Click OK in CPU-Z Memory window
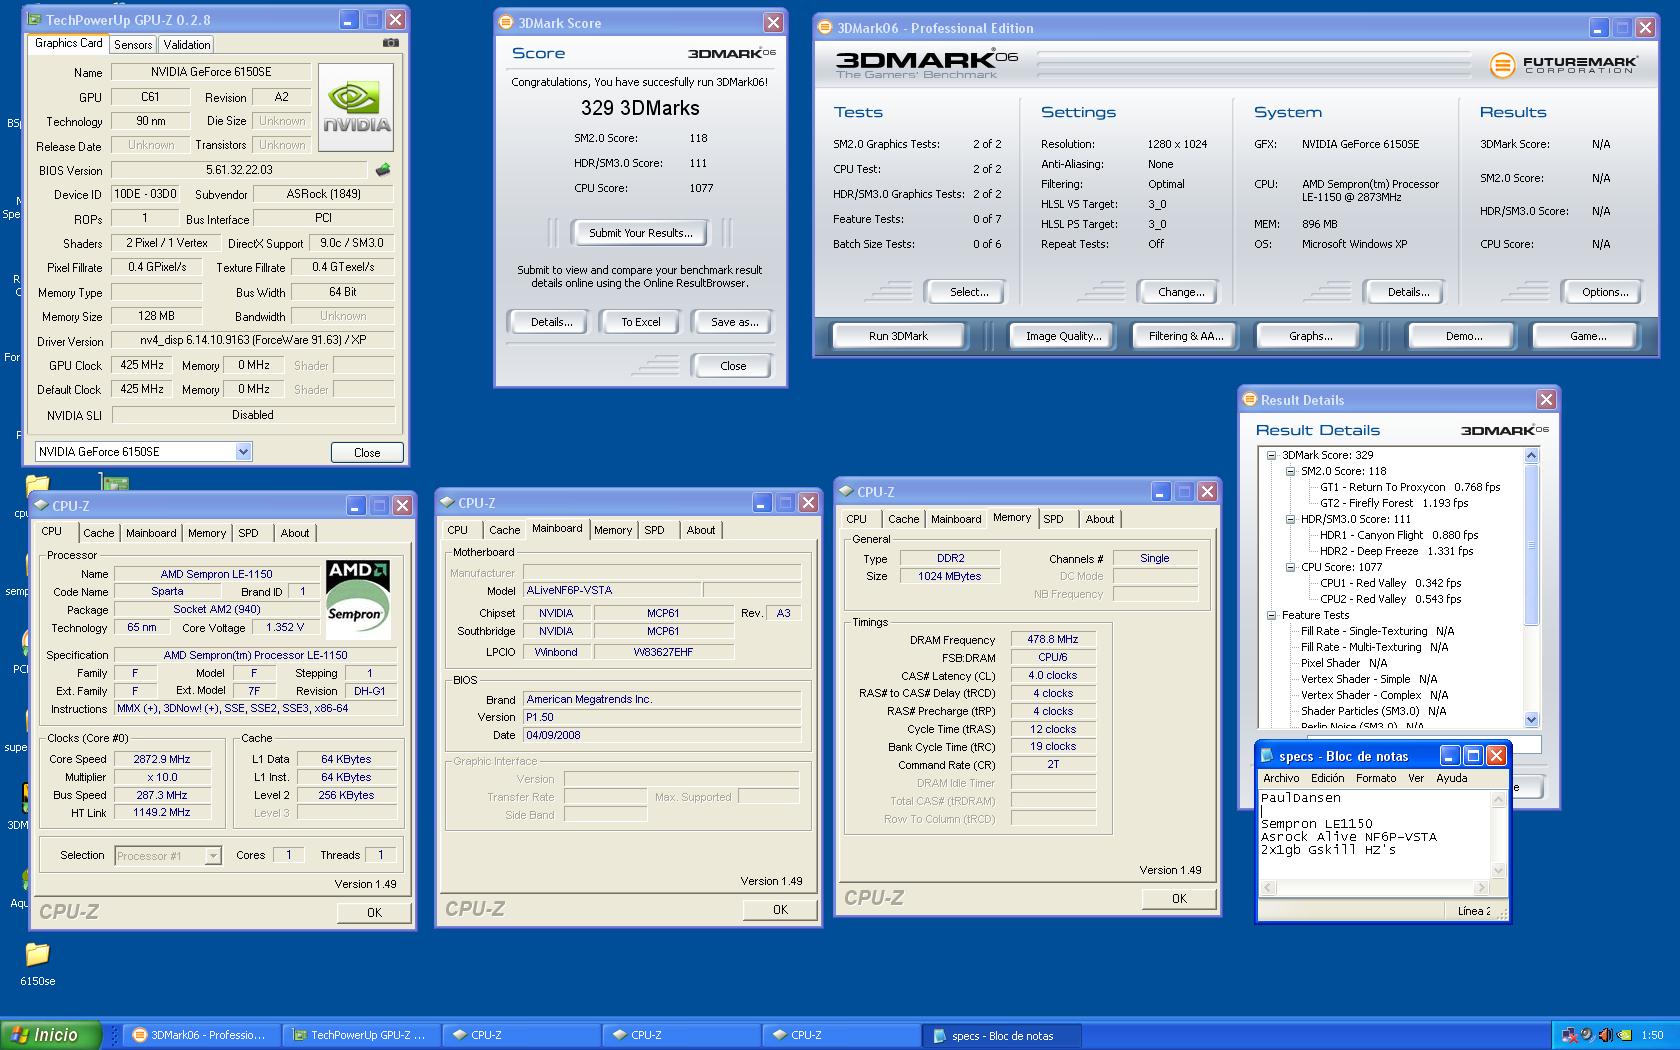This screenshot has height=1050, width=1680. pyautogui.click(x=1179, y=899)
